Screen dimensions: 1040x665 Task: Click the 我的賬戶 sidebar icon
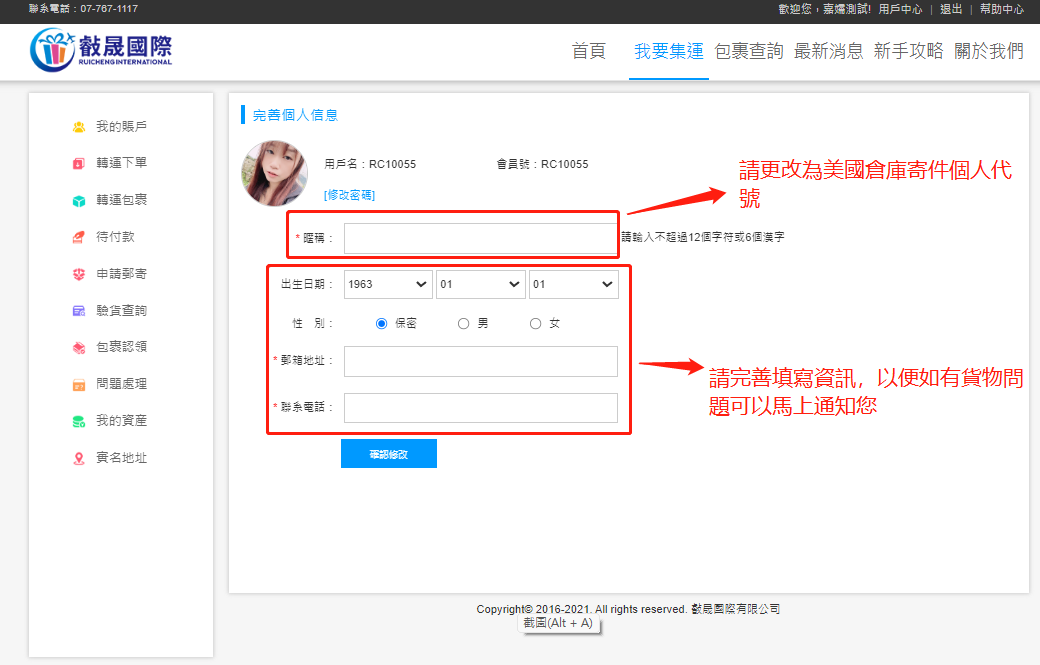pyautogui.click(x=79, y=127)
